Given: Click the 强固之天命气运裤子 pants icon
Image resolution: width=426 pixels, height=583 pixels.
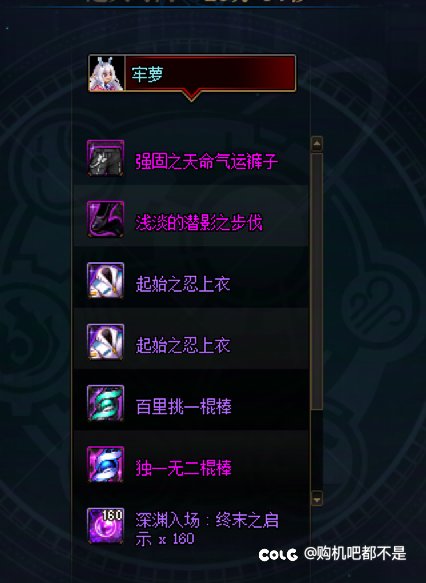Looking at the screenshot, I should point(105,158).
